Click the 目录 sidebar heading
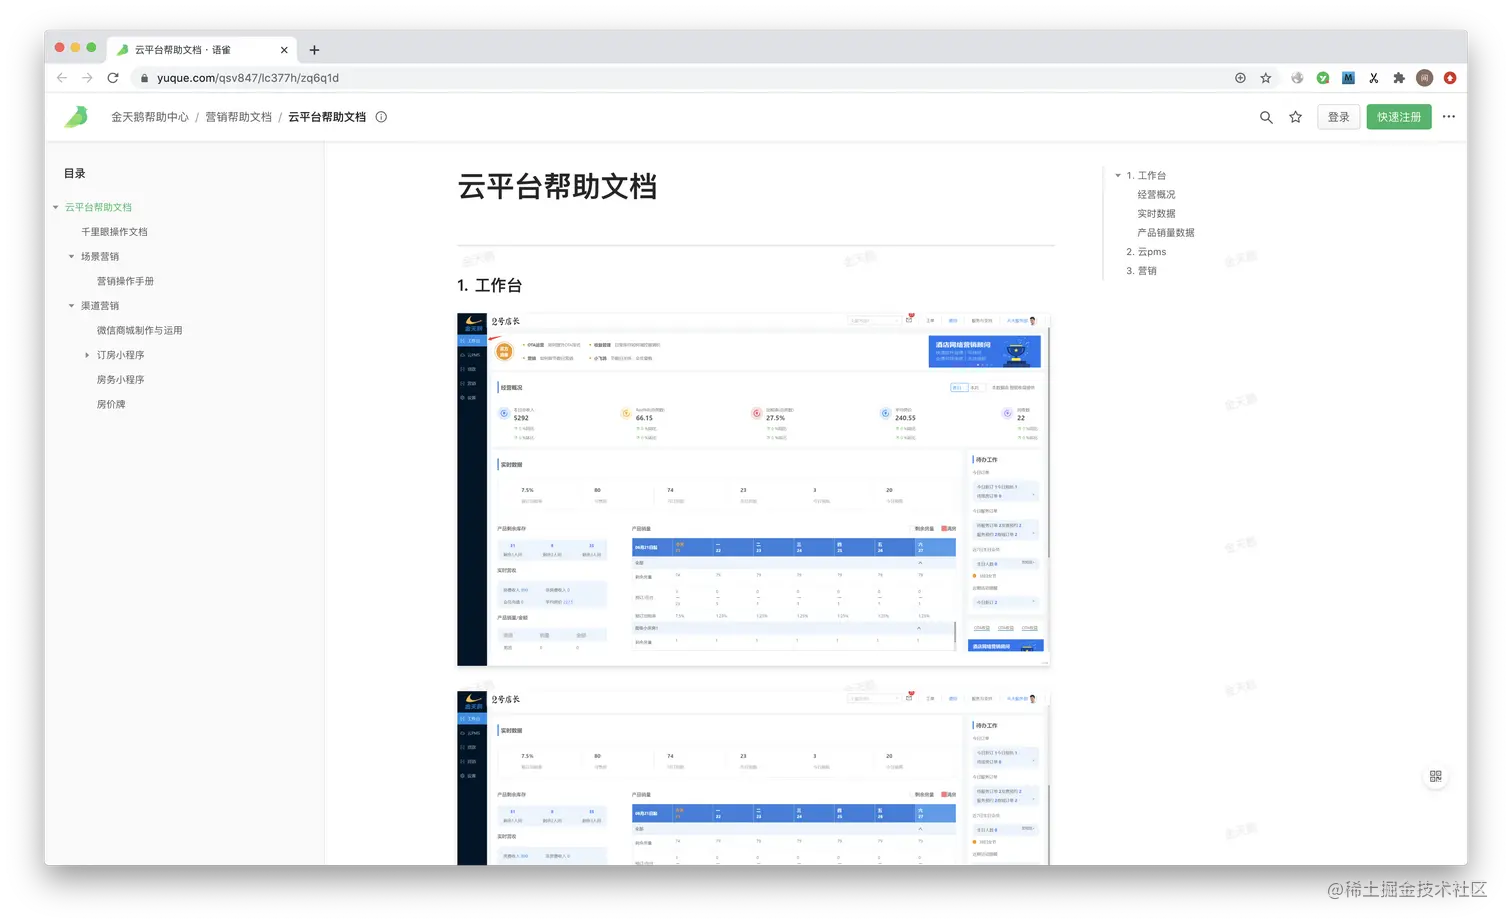The height and width of the screenshot is (924, 1512). 75,174
